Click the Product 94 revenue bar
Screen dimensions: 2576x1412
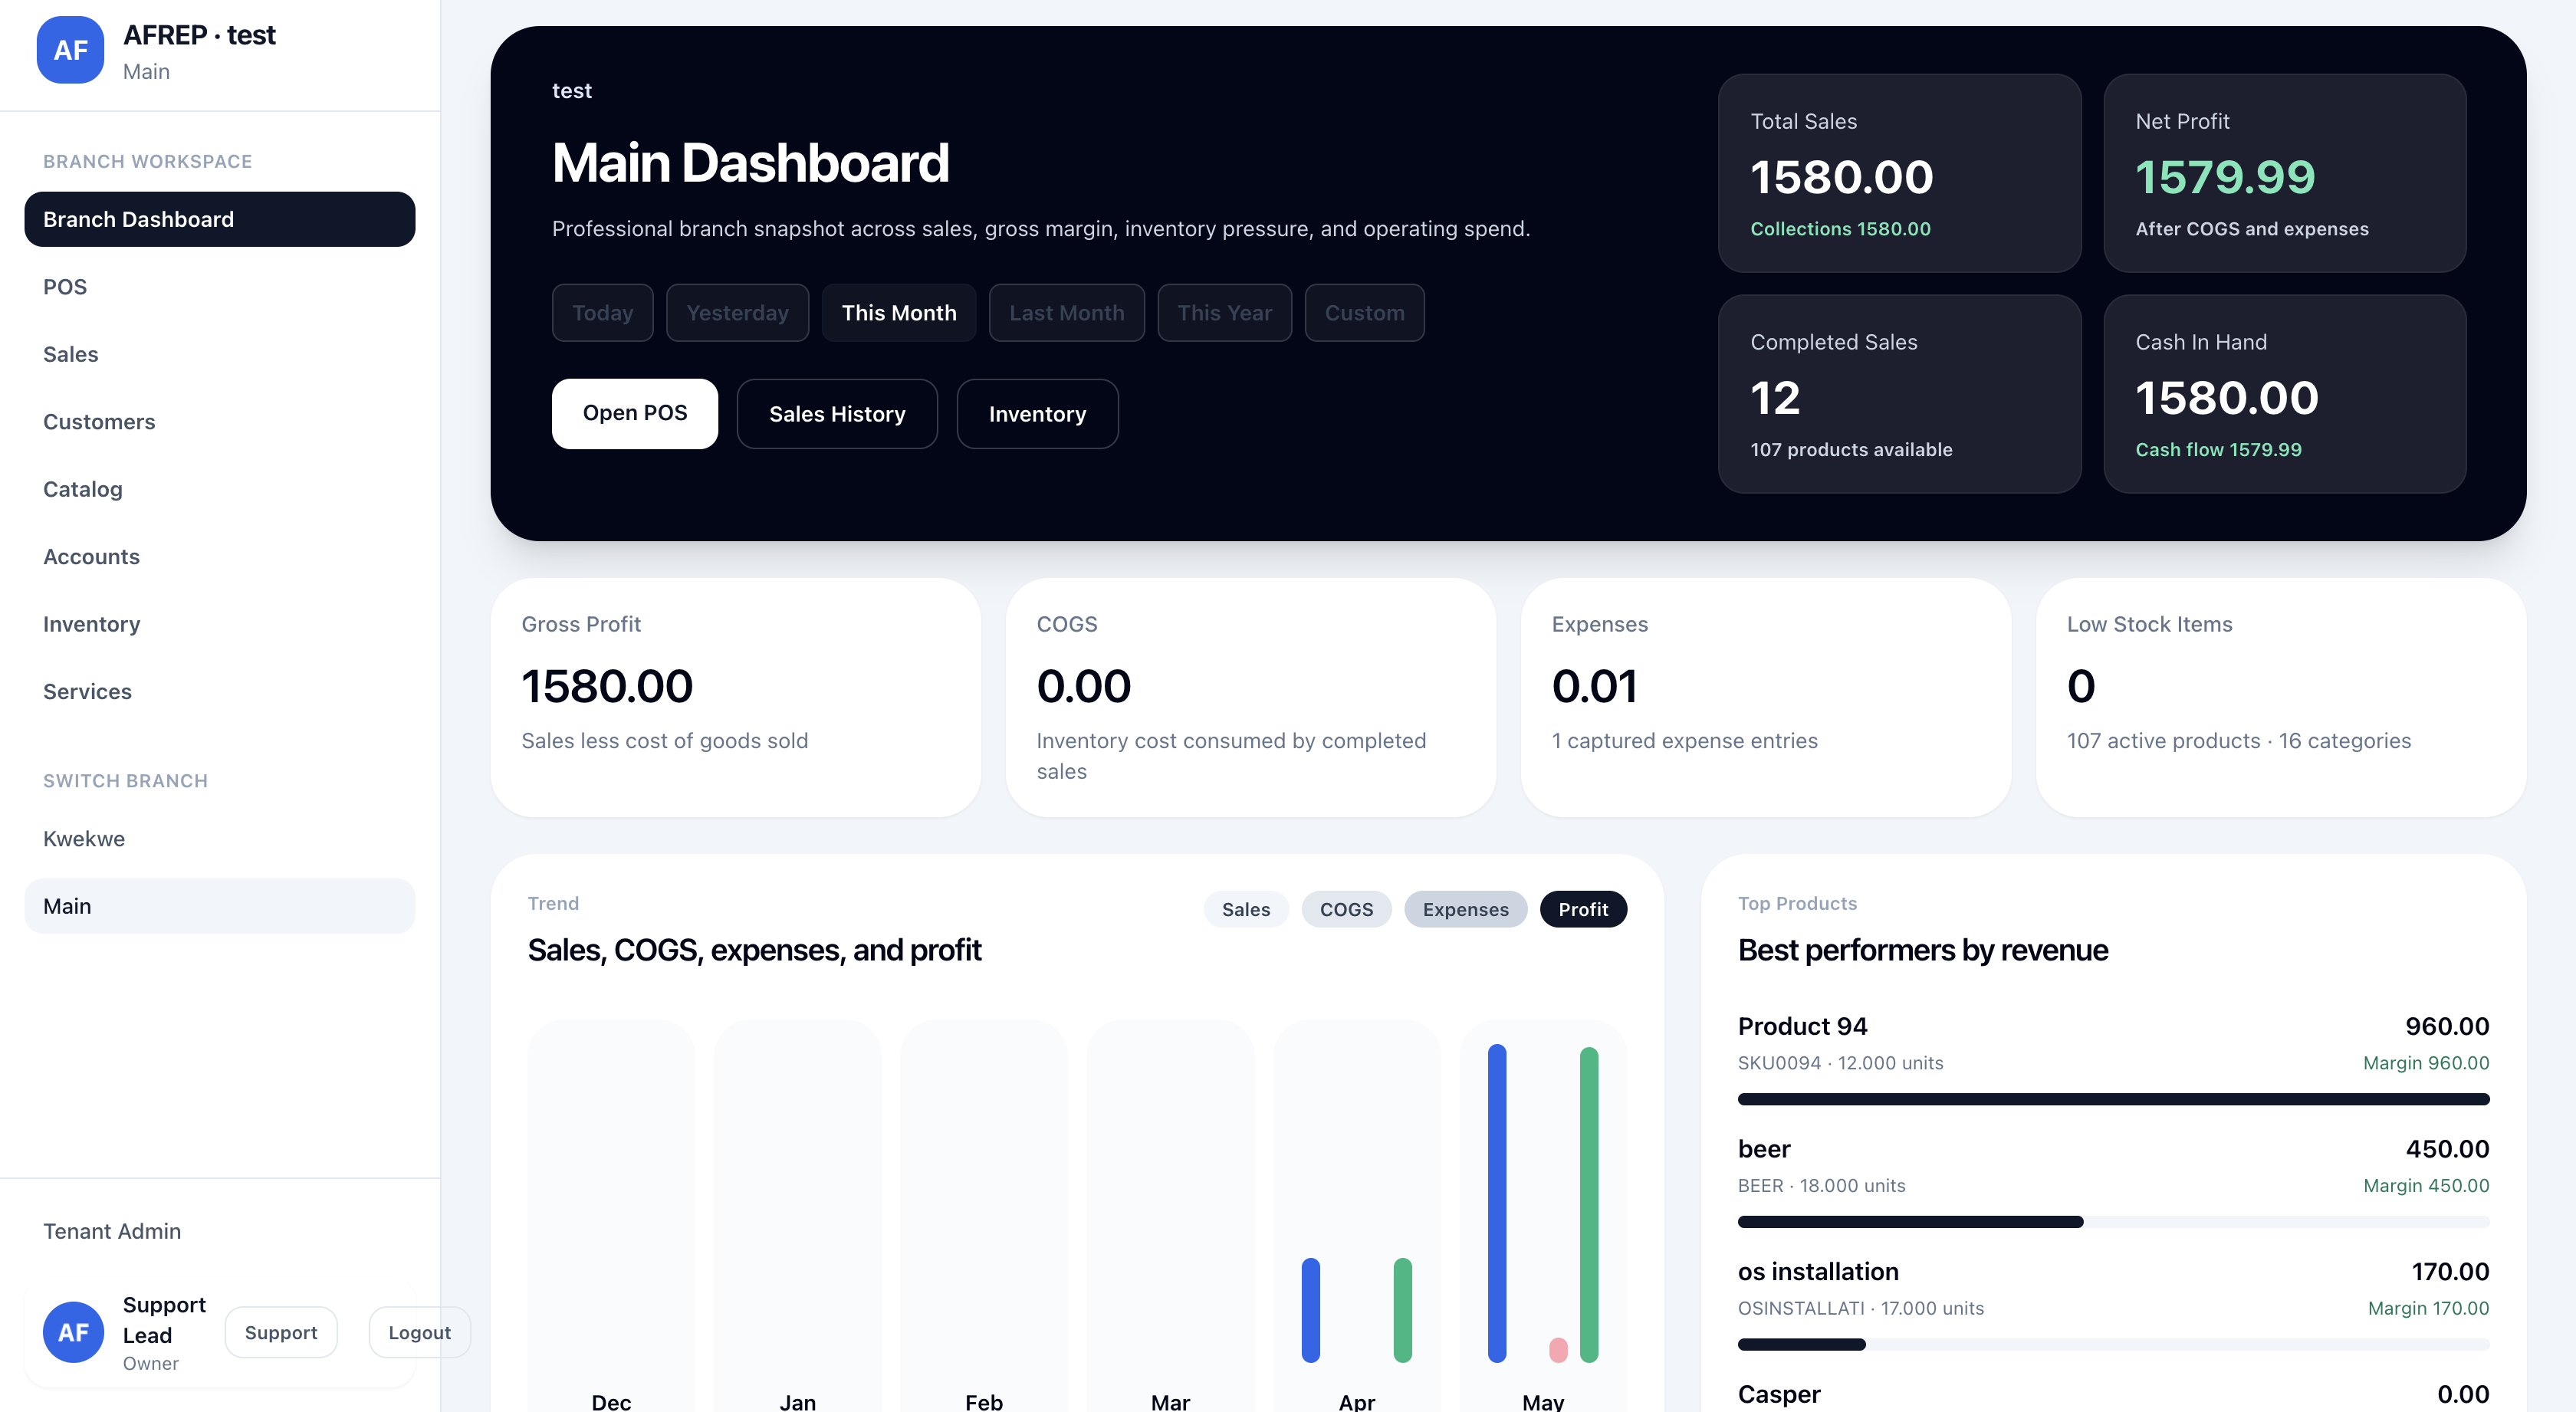pos(2113,1099)
